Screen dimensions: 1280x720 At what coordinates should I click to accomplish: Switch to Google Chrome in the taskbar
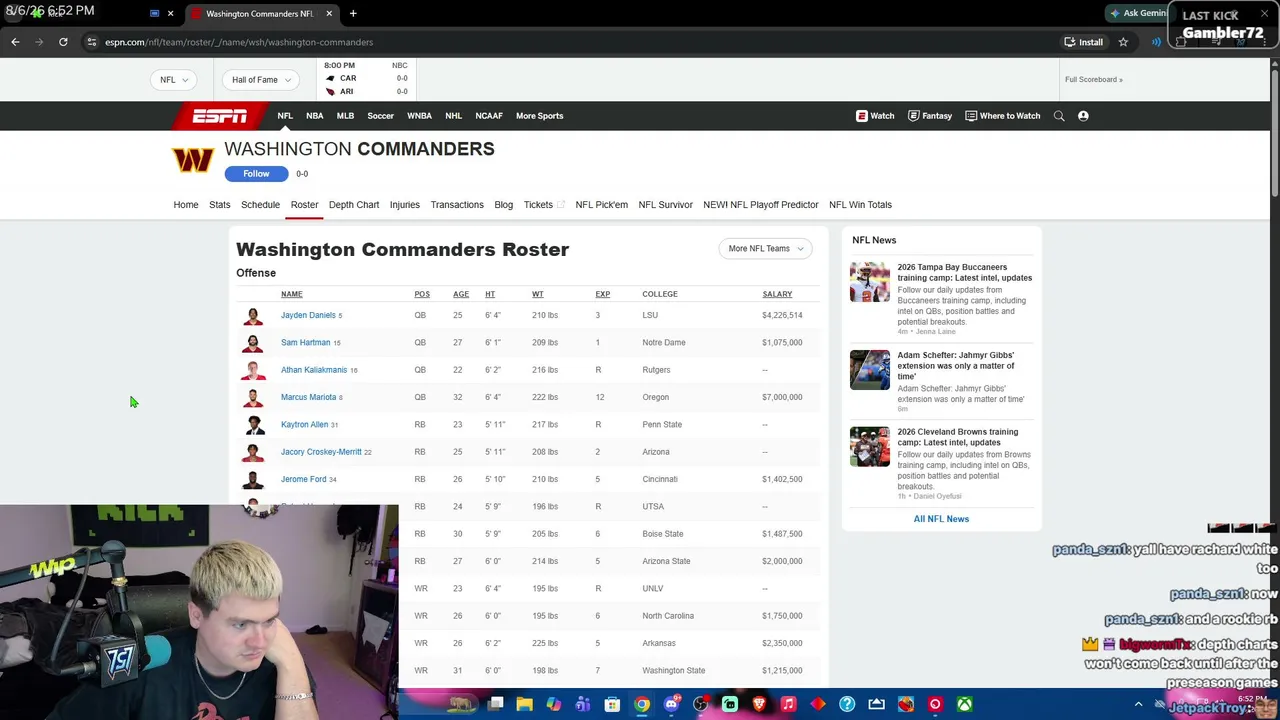642,705
